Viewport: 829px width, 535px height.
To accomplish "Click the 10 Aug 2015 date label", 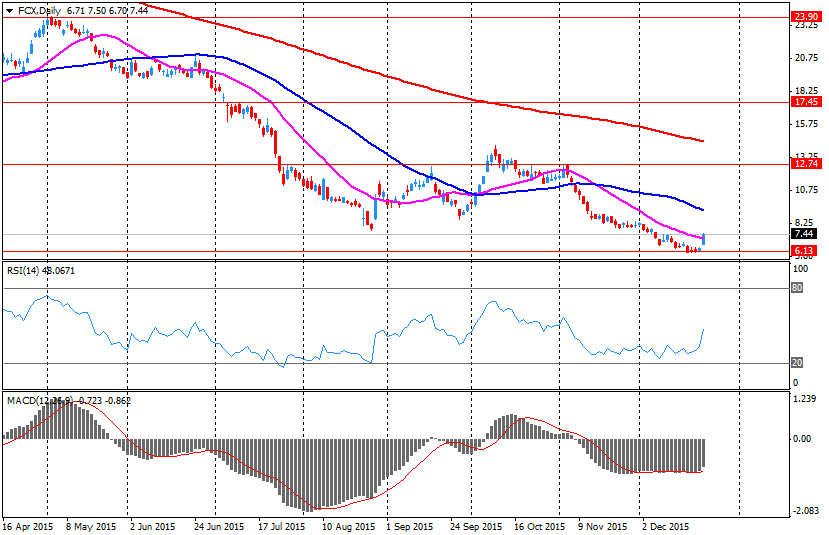I will 348,527.
